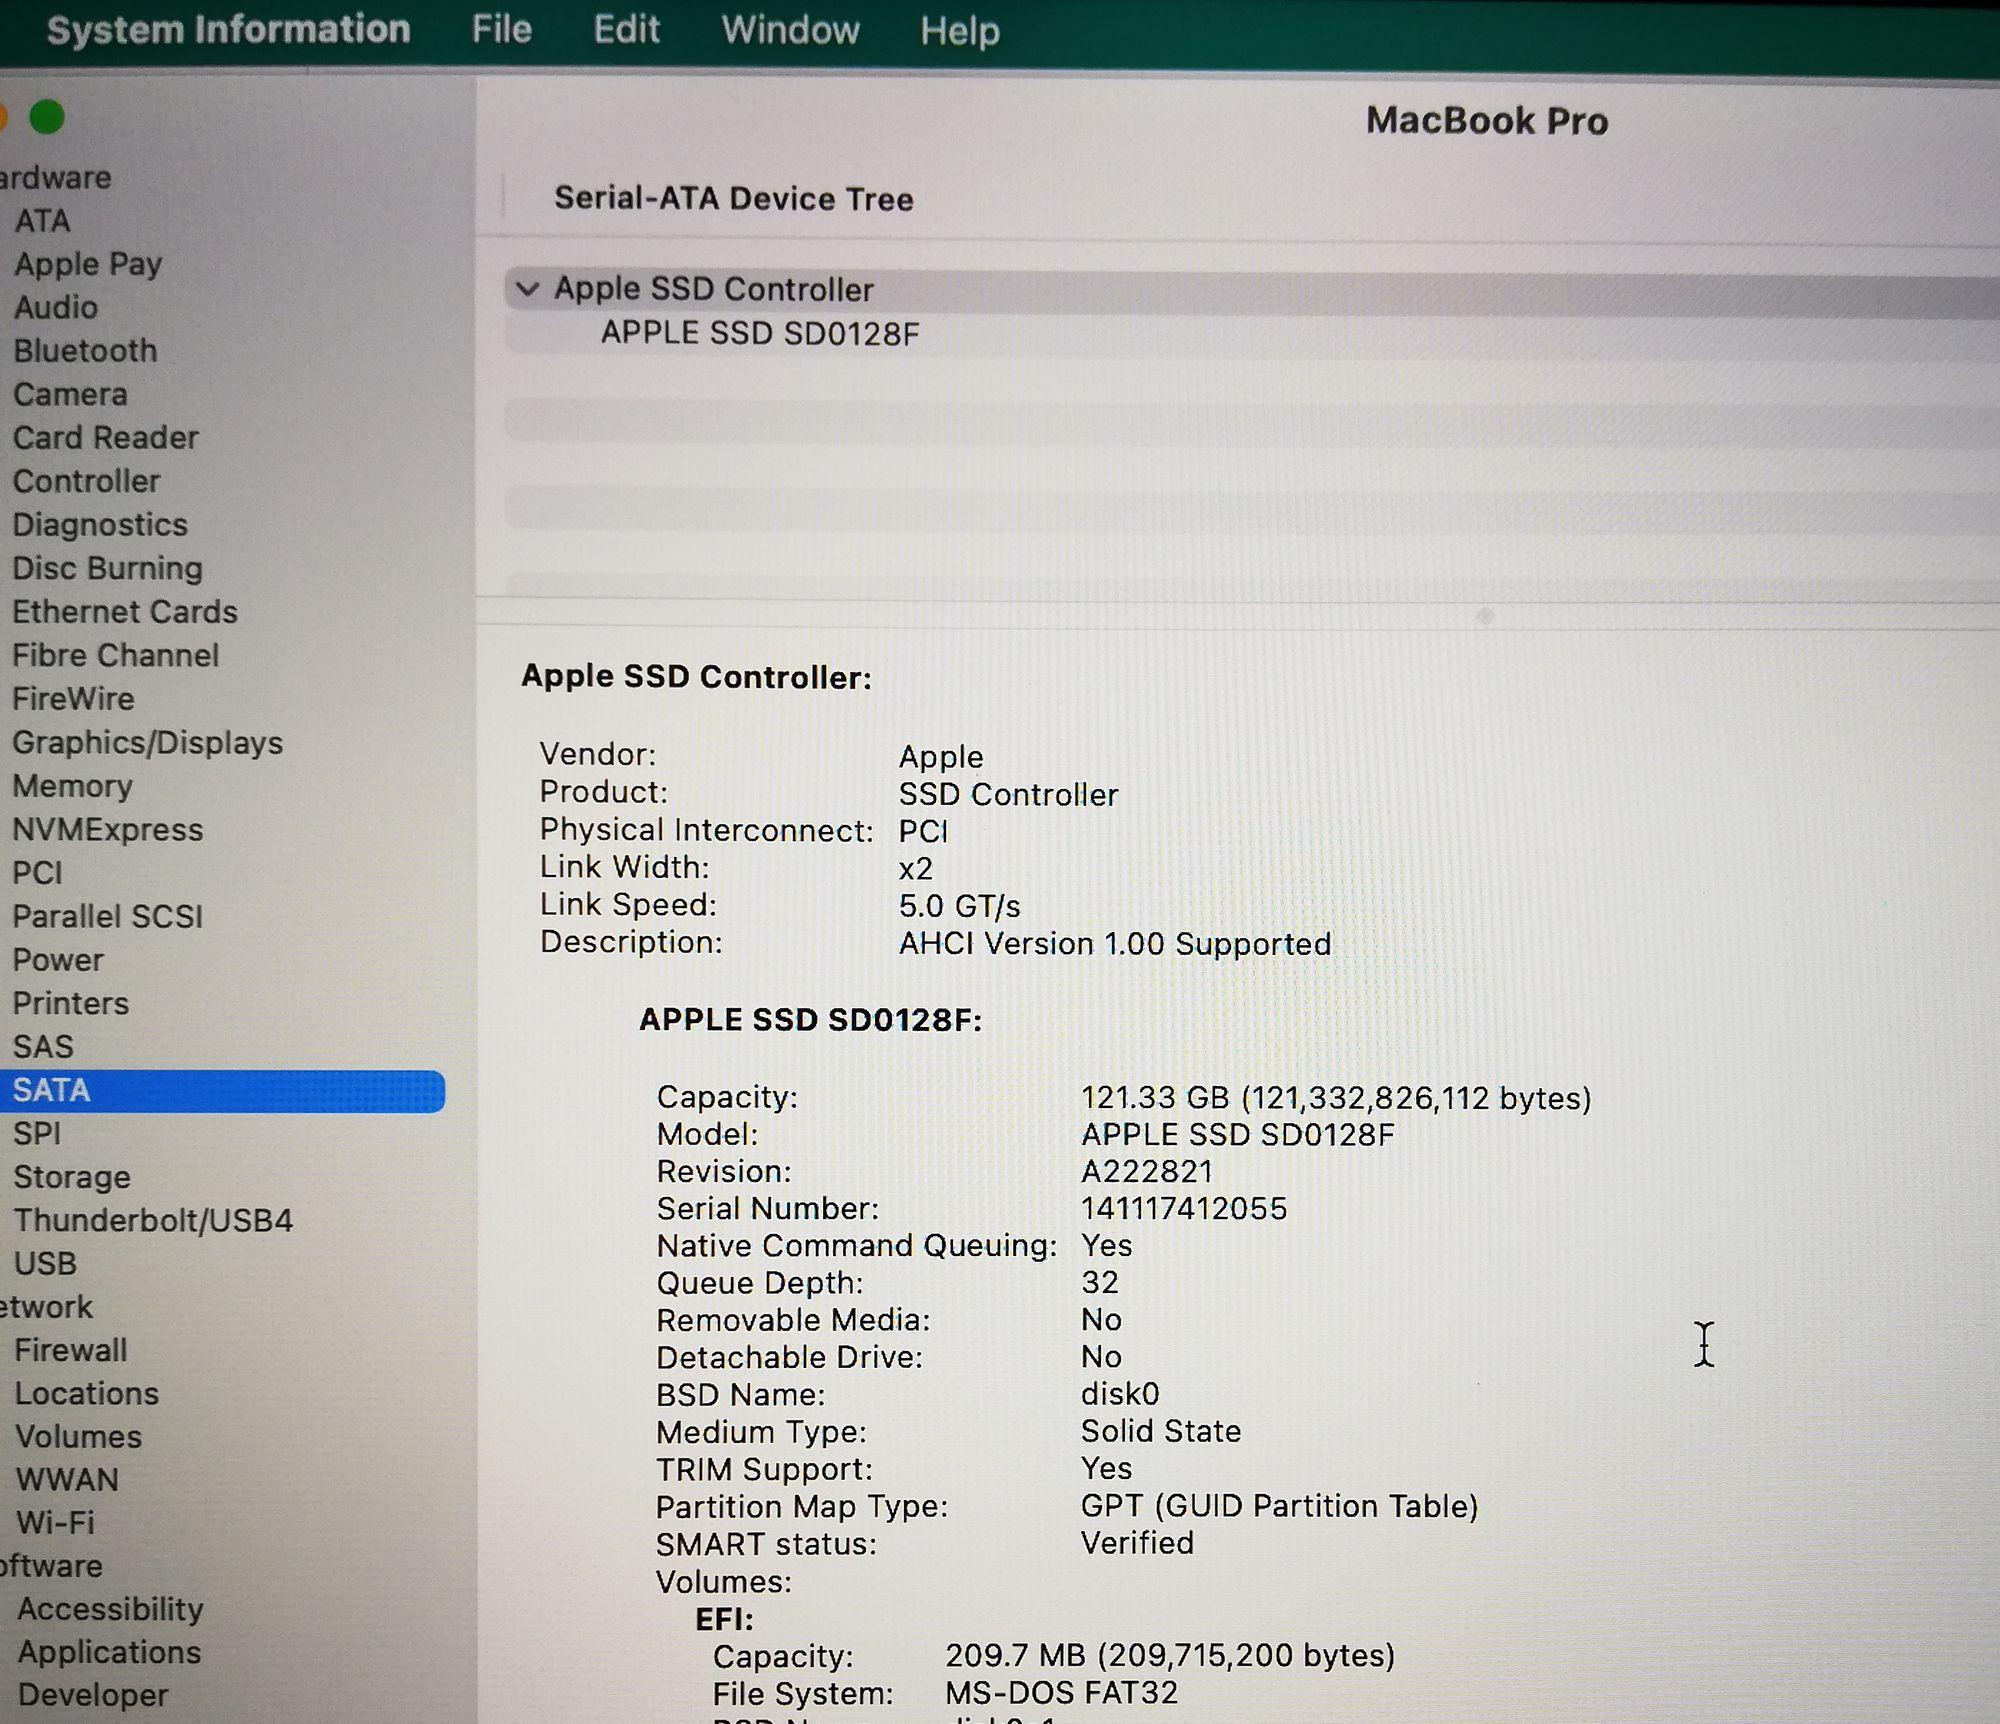The image size is (2000, 1724).
Task: Select Graphics/Displays in the sidebar
Action: tap(147, 743)
